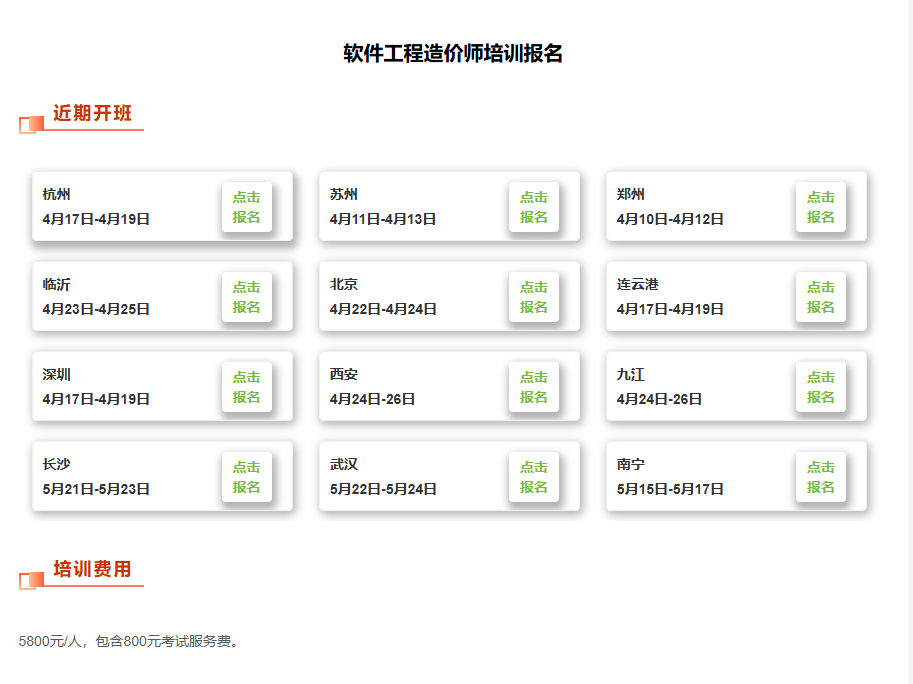点击杭州班的点击报名按钮
This screenshot has height=684, width=913.
pyautogui.click(x=248, y=207)
